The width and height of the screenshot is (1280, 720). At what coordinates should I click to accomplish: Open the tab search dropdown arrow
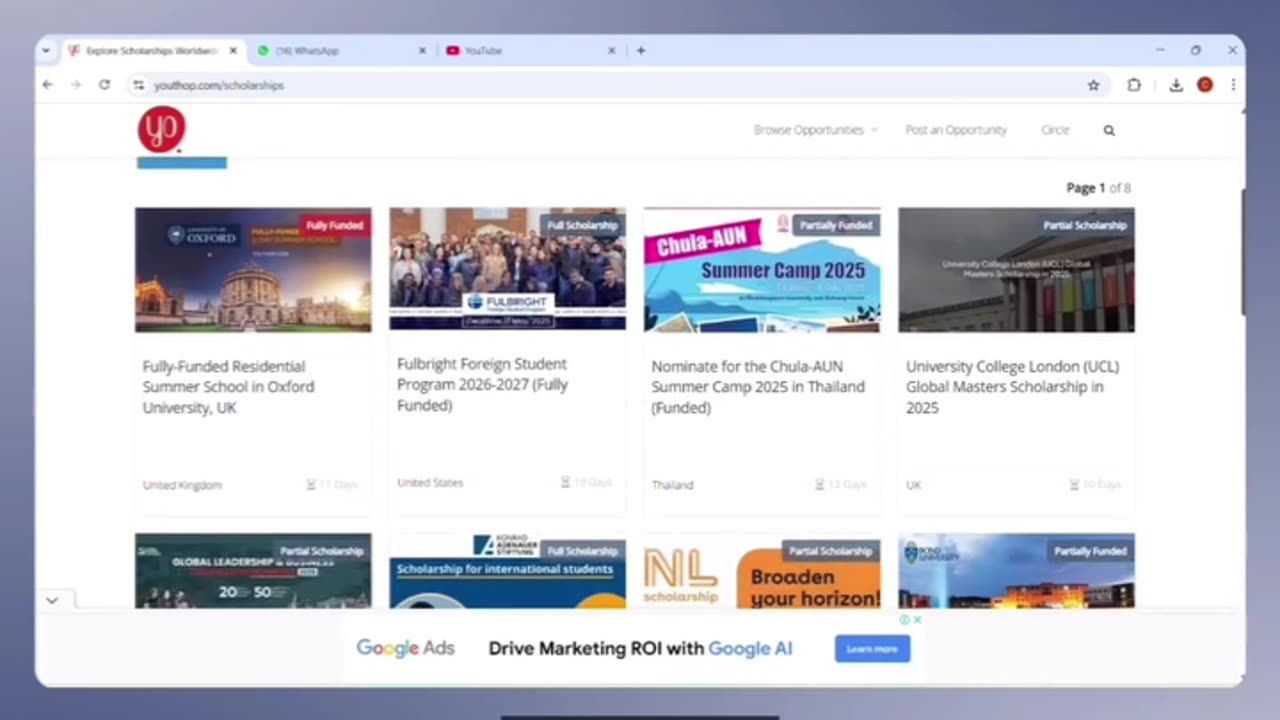click(x=46, y=50)
